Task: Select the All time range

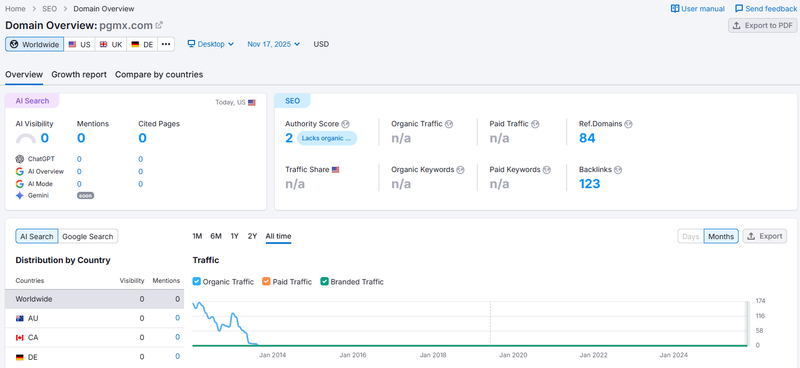Action: tap(279, 236)
